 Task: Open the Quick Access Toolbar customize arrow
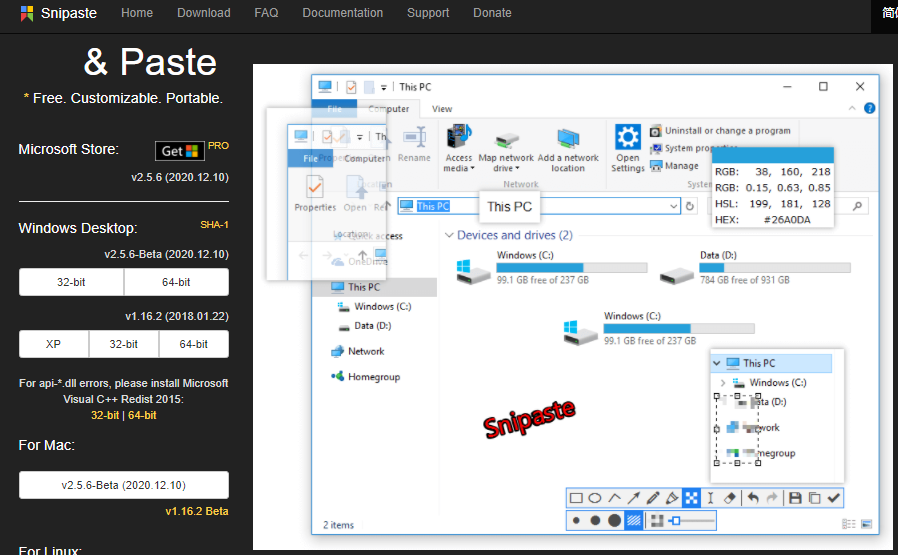[x=384, y=88]
